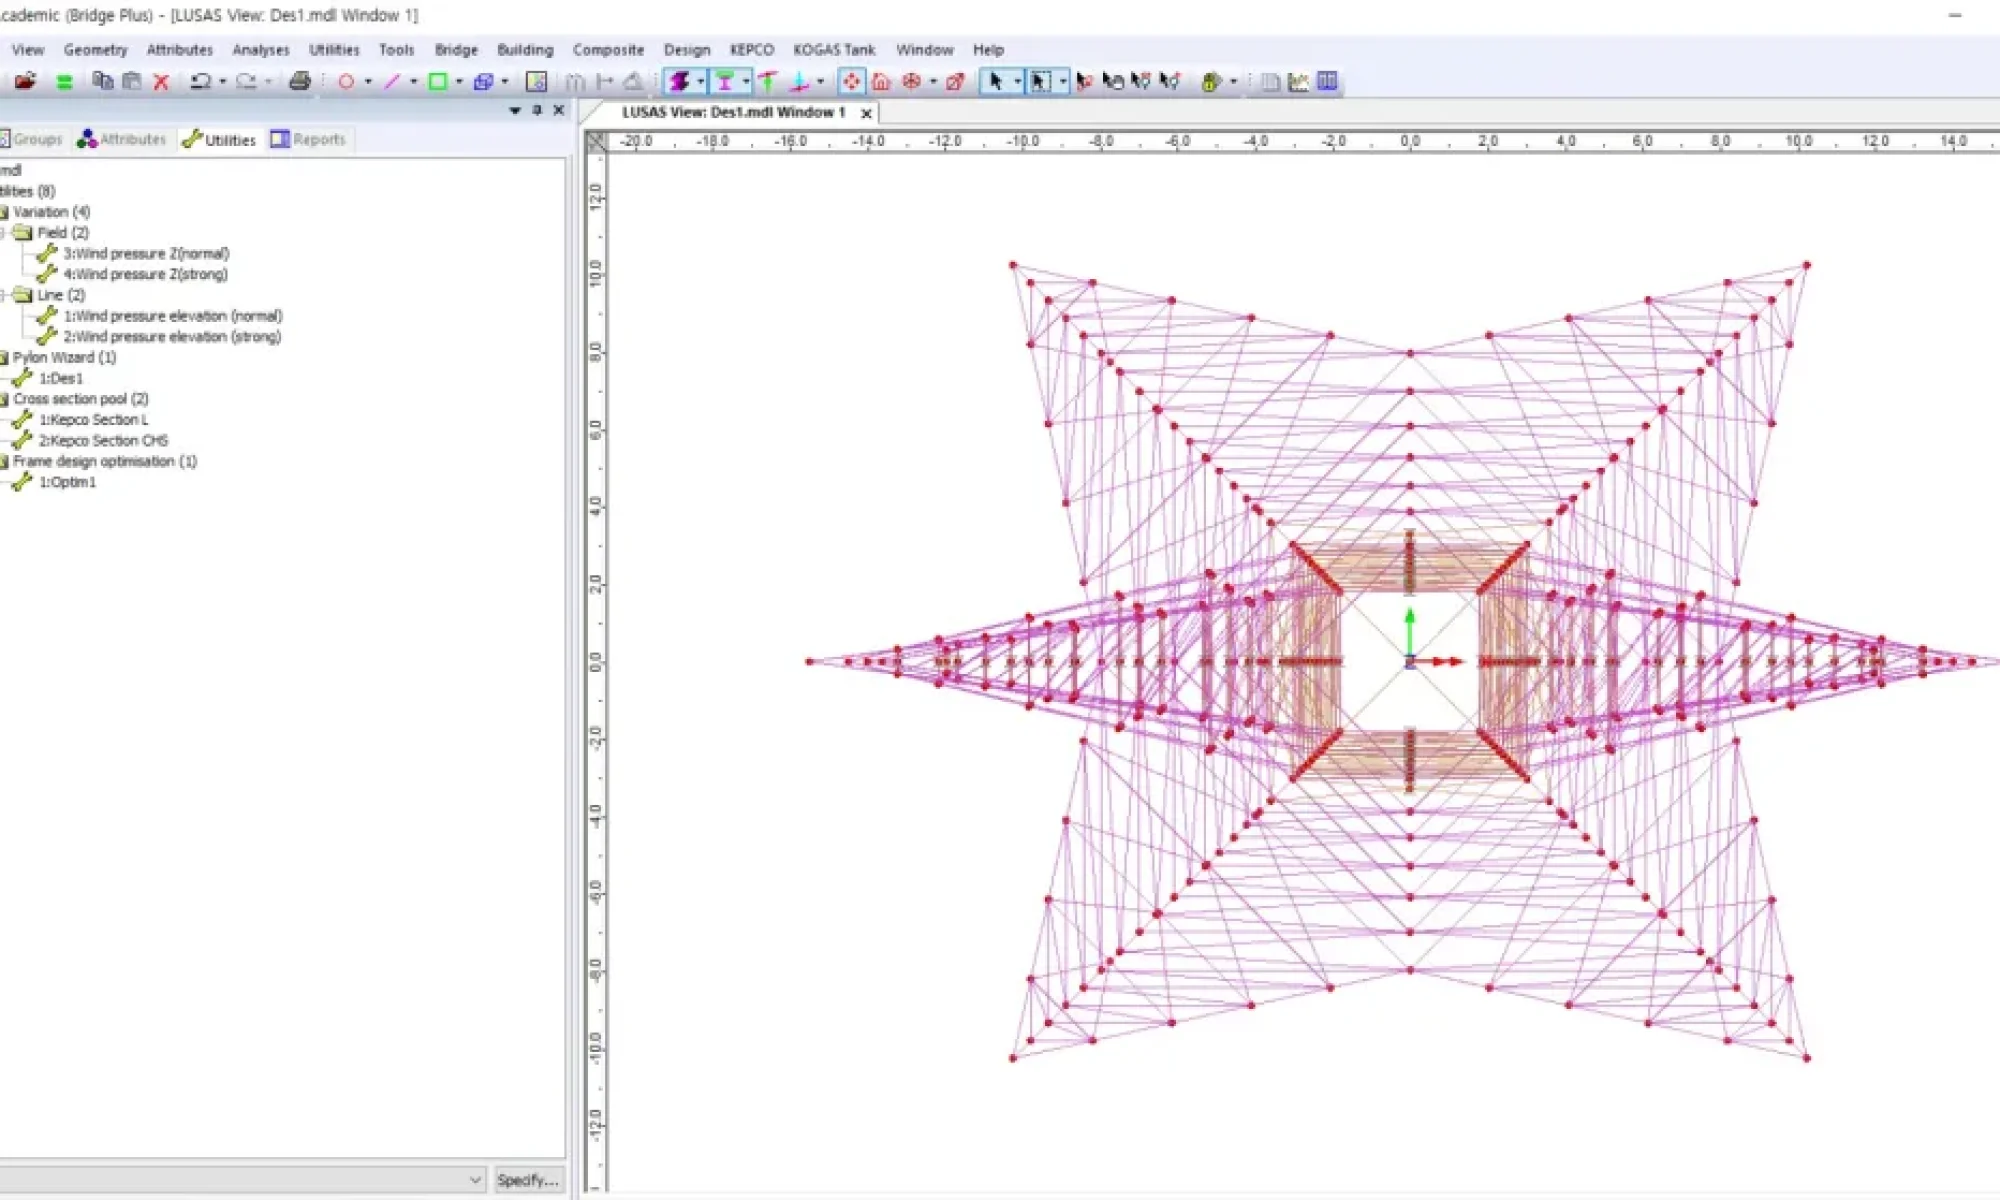
Task: Open the KEPCO menu
Action: click(751, 49)
